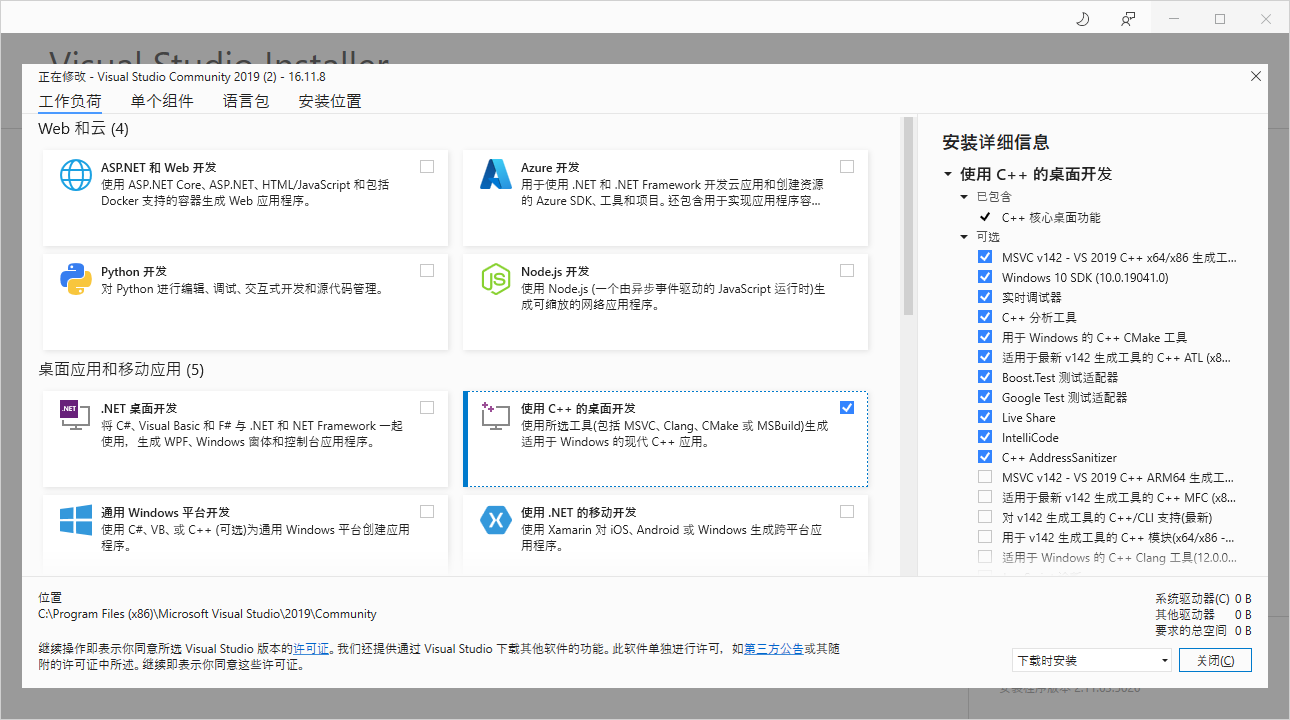This screenshot has width=1290, height=720.
Task: Uncheck Windows 10 SDK (10.0.19041.0) component
Action: 985,277
